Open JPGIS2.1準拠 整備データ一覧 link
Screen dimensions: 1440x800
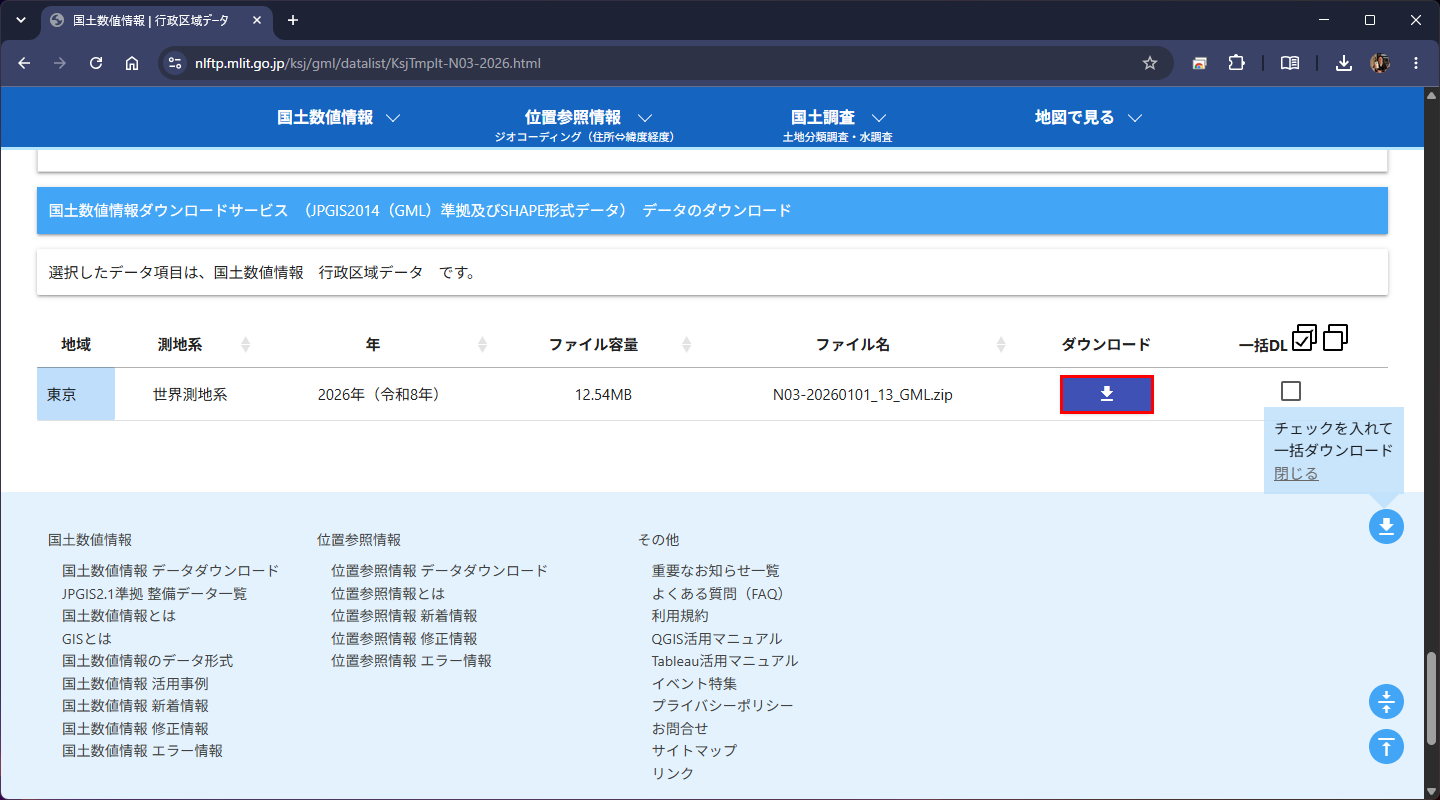pos(154,593)
